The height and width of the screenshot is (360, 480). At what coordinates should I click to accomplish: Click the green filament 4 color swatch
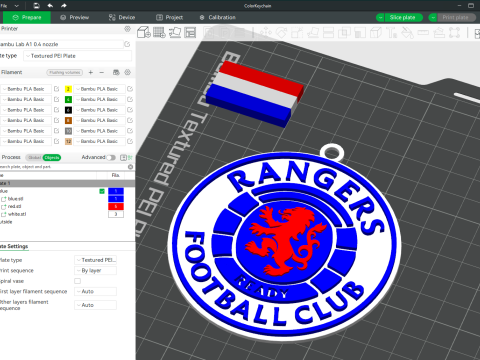click(68, 99)
